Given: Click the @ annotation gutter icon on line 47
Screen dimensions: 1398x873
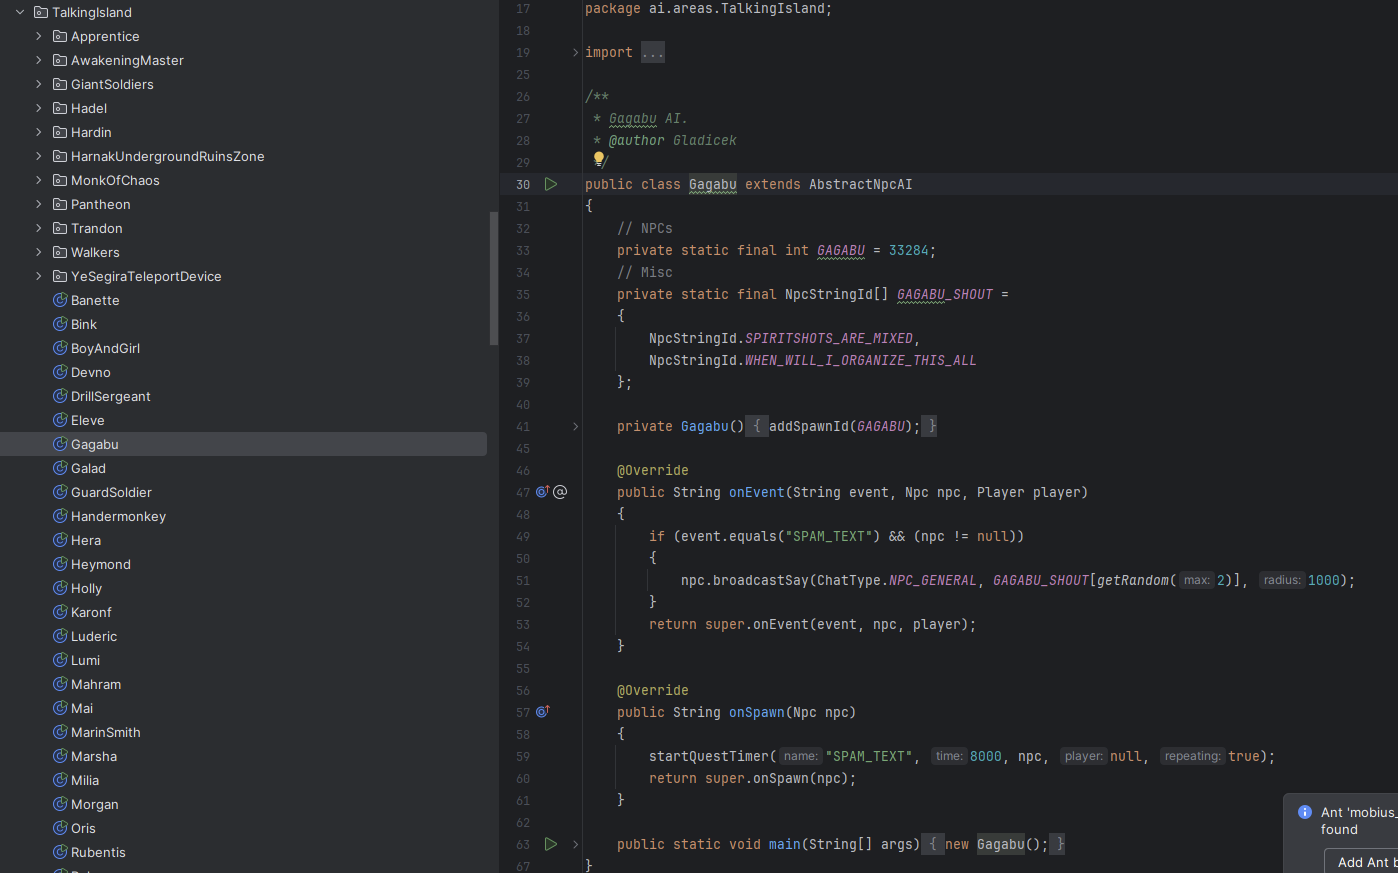Looking at the screenshot, I should click(x=560, y=492).
